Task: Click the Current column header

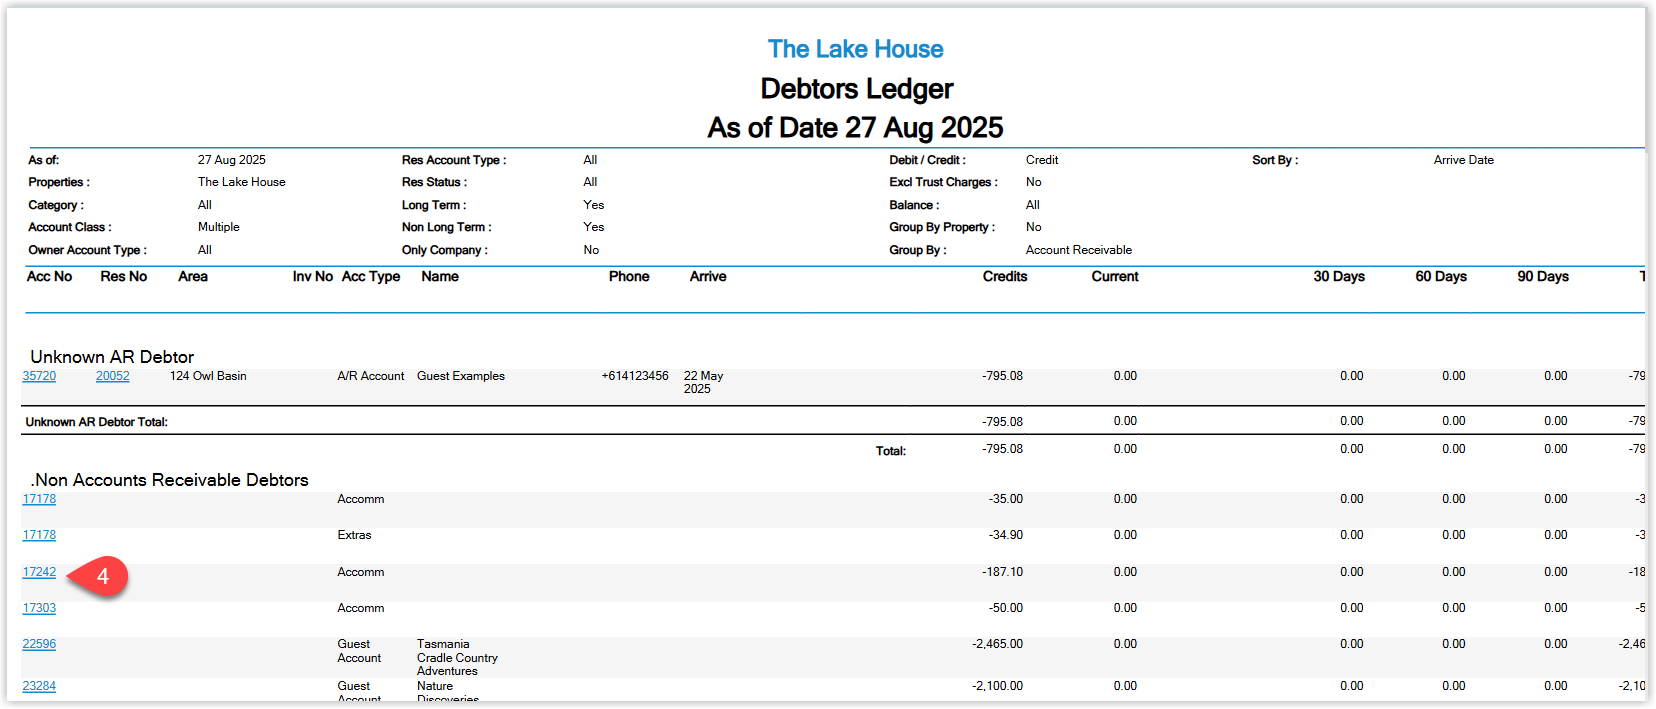Action: pos(1115,277)
